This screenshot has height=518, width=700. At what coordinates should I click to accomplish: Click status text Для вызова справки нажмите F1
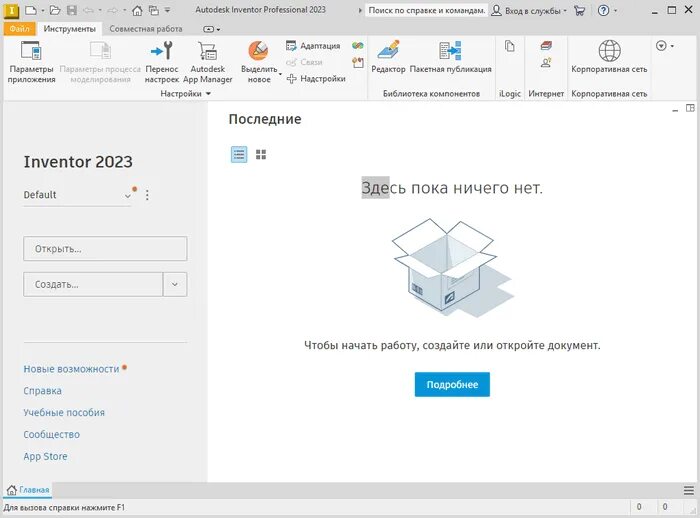(x=64, y=508)
